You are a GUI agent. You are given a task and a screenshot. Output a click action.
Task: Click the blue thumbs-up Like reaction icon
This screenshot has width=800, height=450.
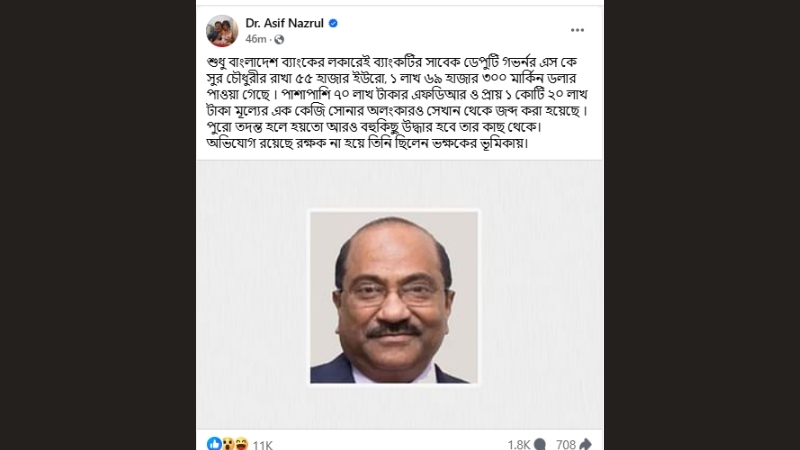[214, 444]
